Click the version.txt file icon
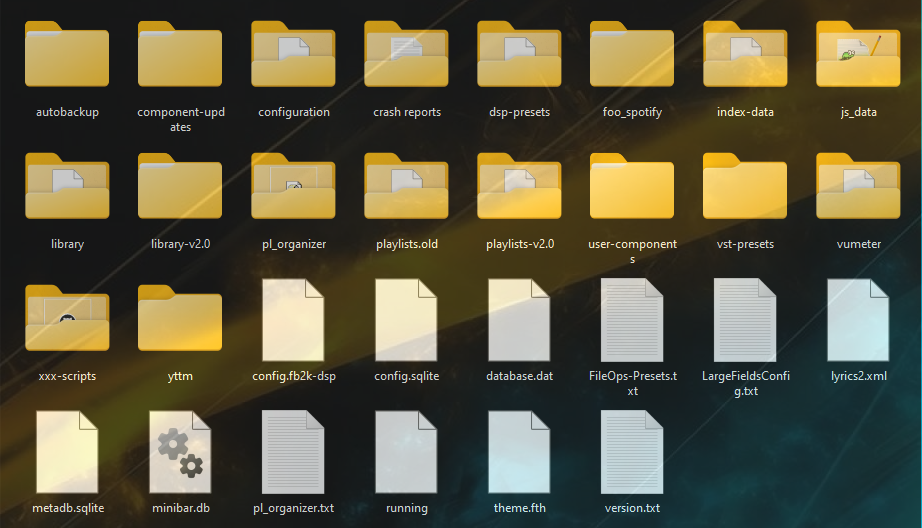Image resolution: width=922 pixels, height=528 pixels. click(632, 452)
